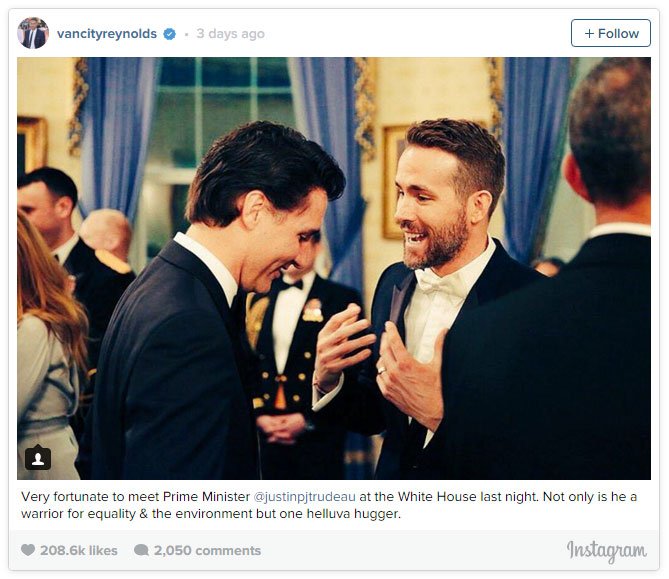Open the 2,050 comments link
669x579 pixels.
pos(207,550)
